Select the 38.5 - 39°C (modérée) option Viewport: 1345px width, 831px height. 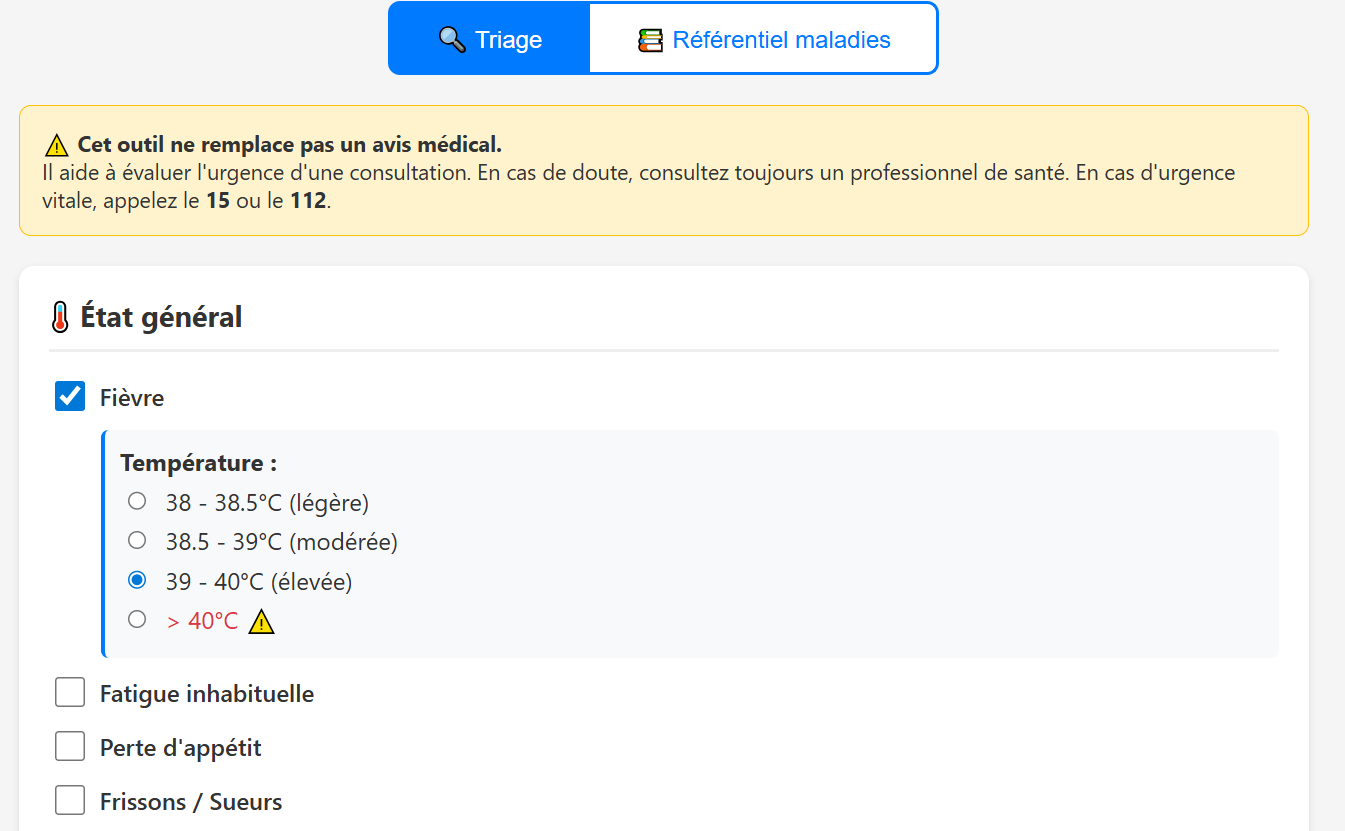click(136, 540)
